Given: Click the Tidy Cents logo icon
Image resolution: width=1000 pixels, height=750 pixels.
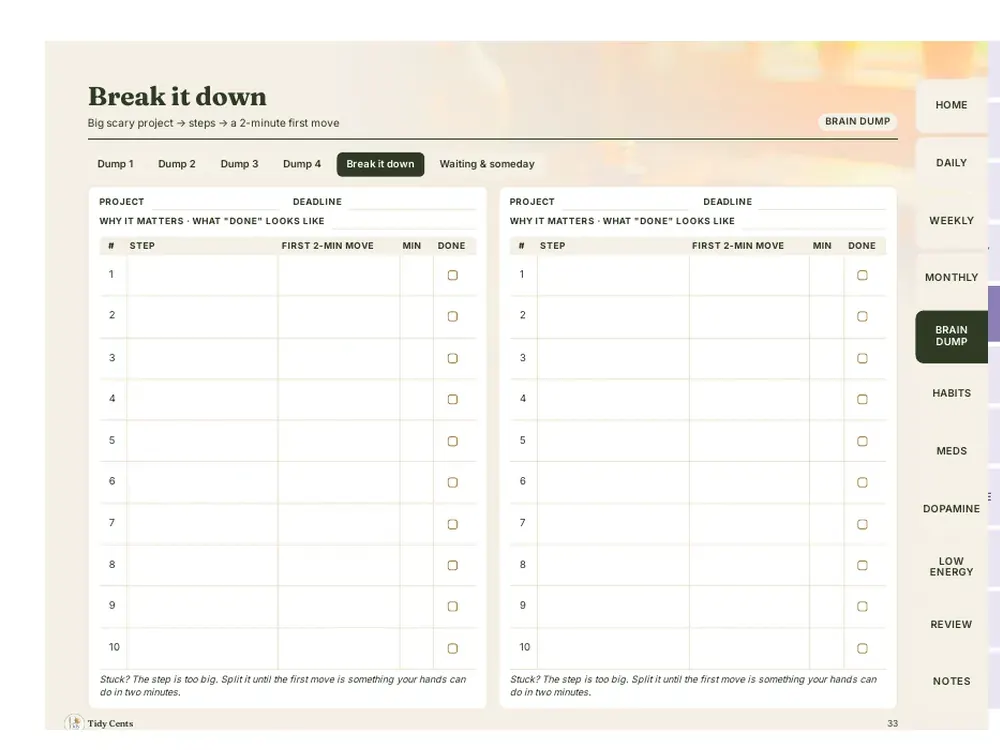Looking at the screenshot, I should coord(74,723).
